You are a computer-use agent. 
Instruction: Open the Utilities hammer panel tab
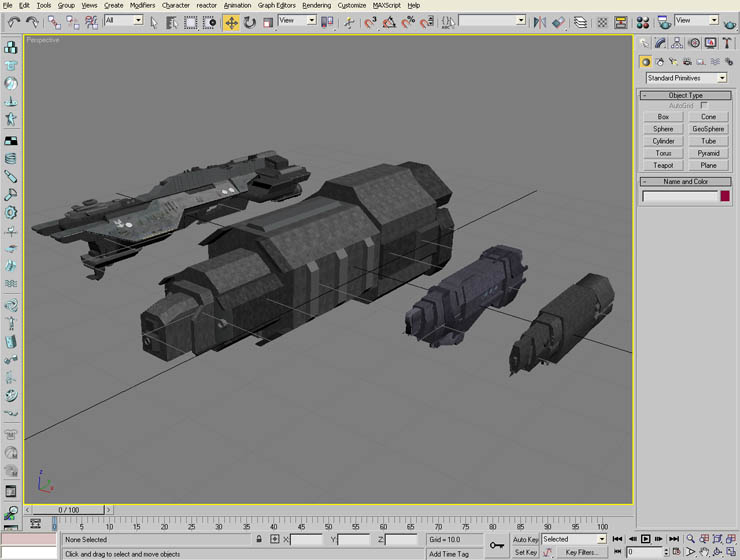[x=726, y=43]
